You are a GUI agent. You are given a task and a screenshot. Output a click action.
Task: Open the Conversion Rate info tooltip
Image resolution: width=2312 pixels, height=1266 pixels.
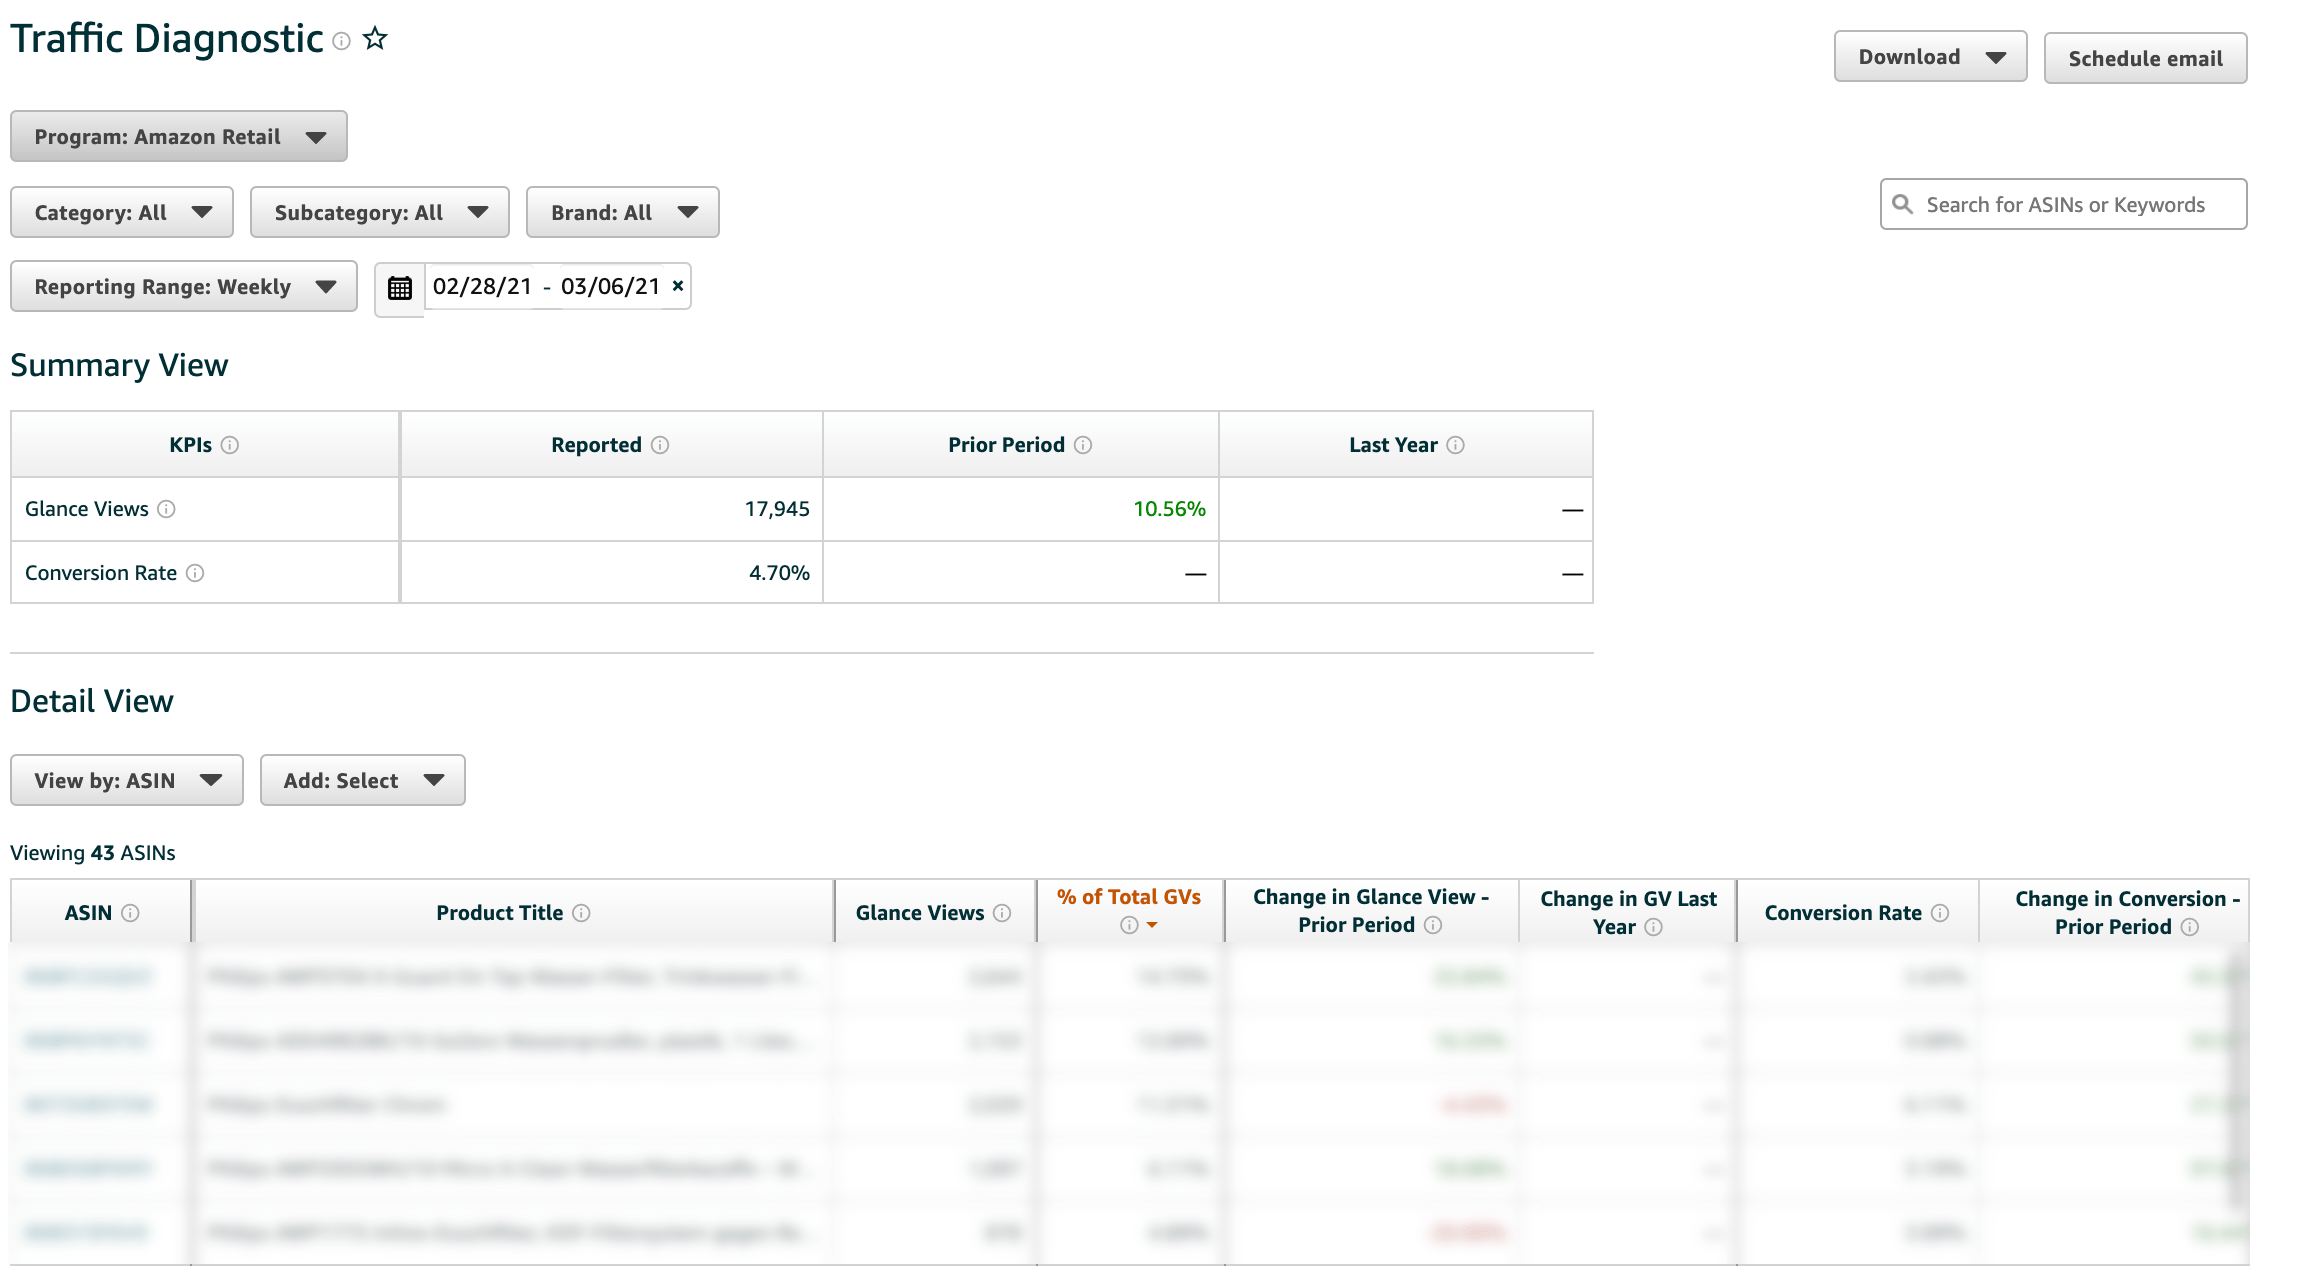coord(196,573)
